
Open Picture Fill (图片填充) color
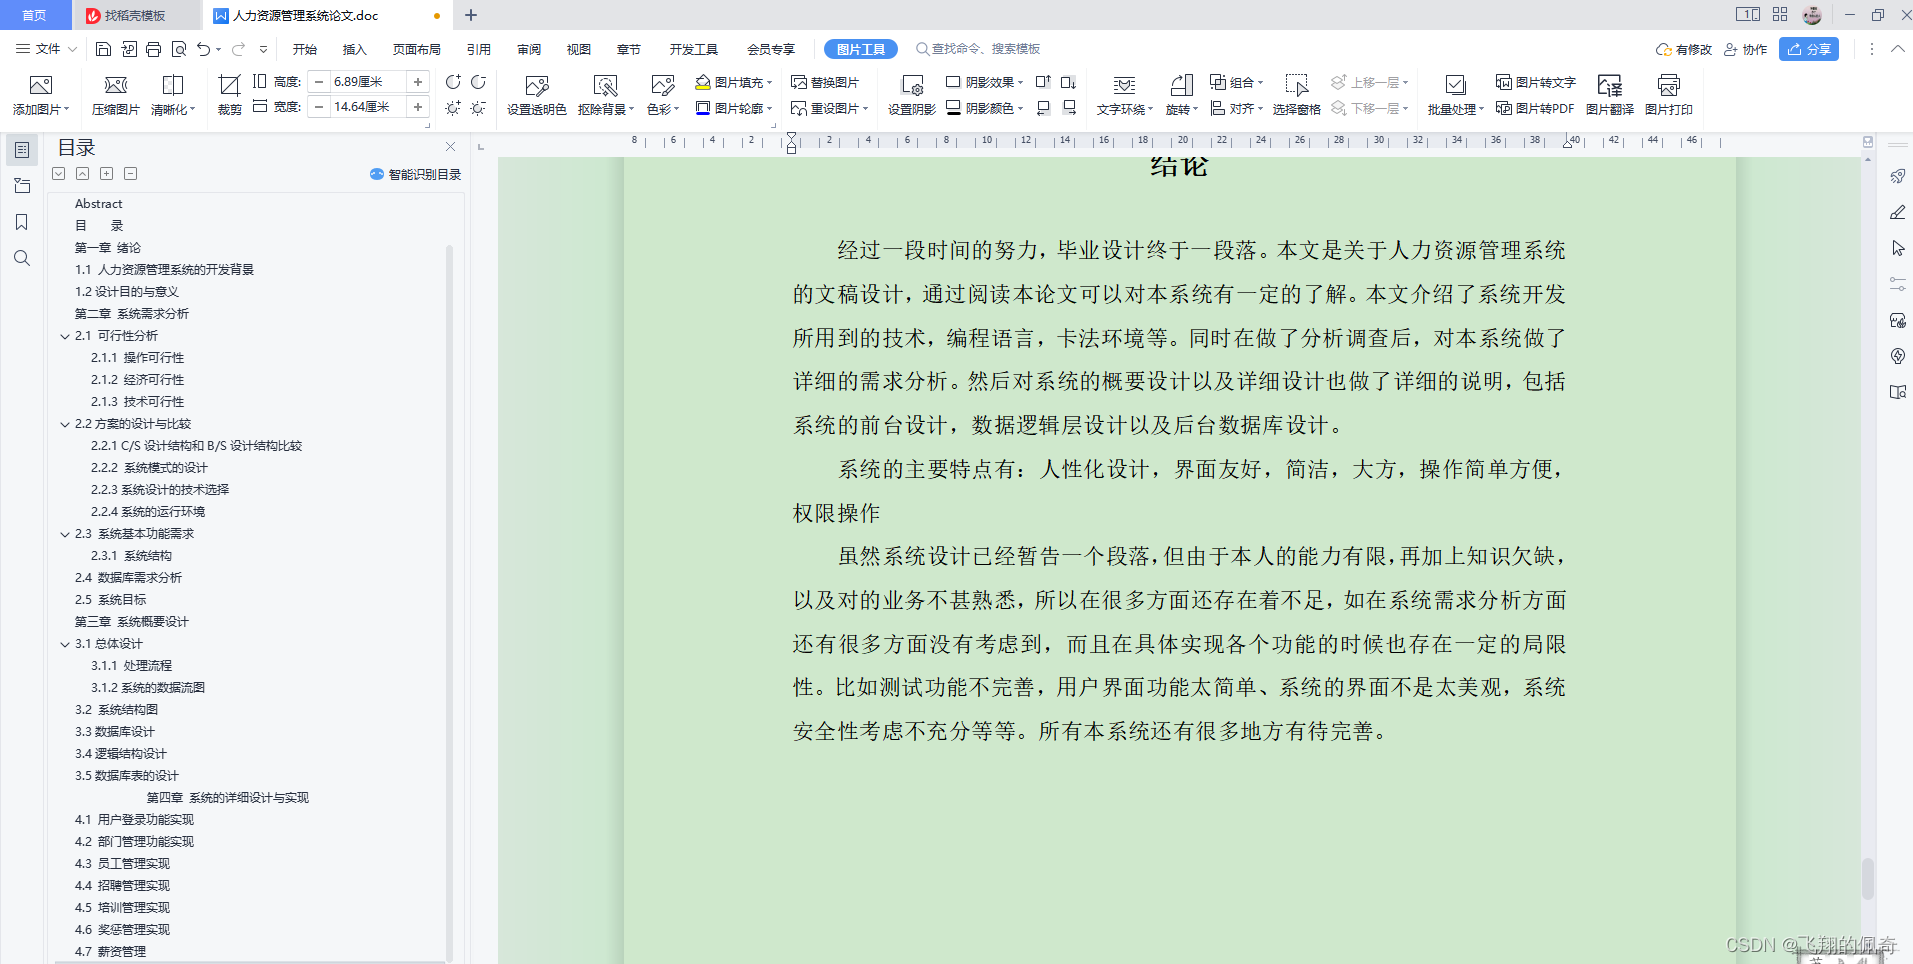[734, 82]
